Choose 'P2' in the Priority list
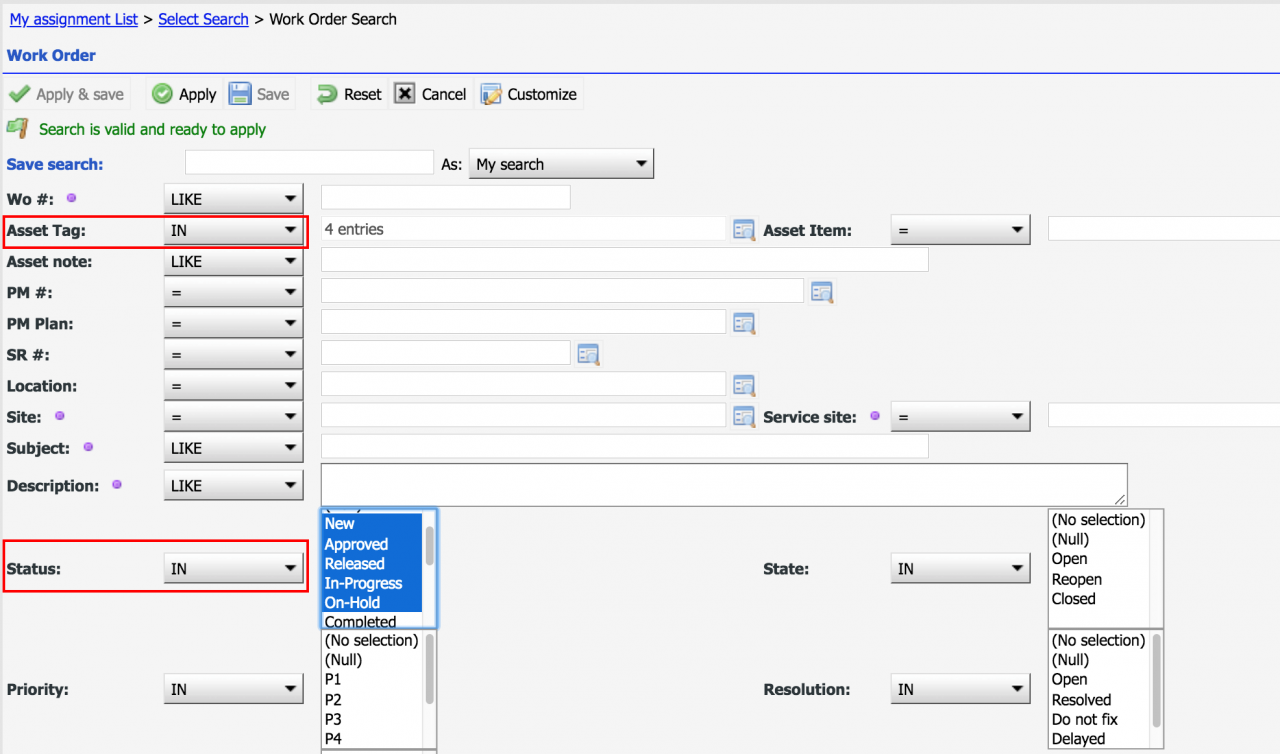This screenshot has width=1280, height=754. click(333, 700)
